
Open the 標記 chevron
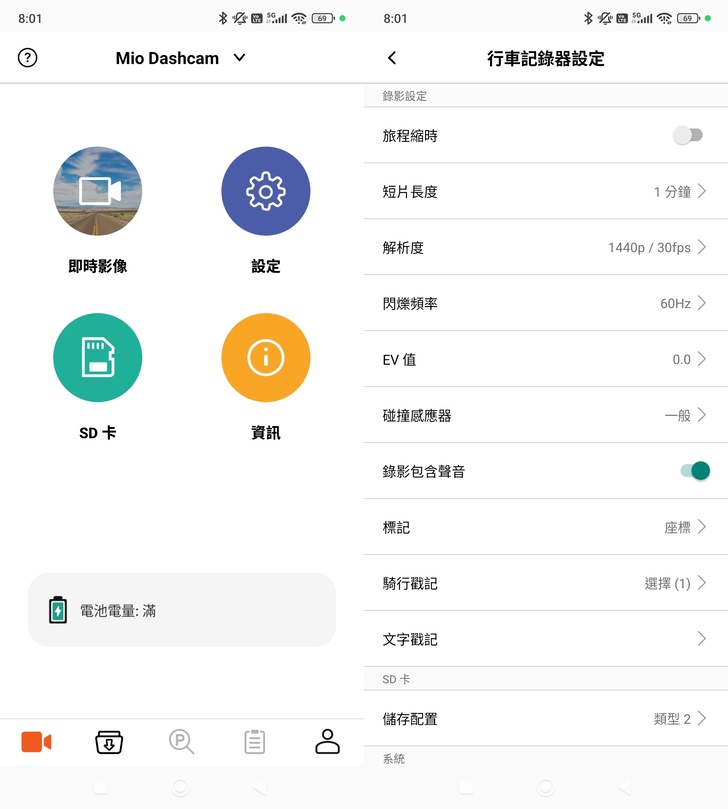[702, 527]
